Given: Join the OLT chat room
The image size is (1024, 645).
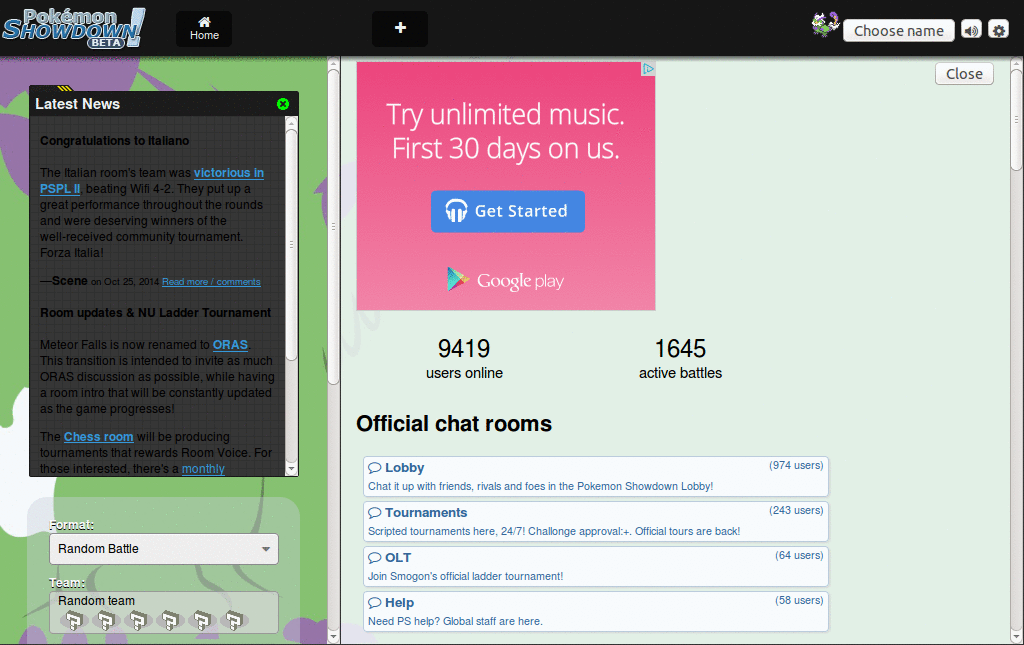Looking at the screenshot, I should [x=596, y=567].
